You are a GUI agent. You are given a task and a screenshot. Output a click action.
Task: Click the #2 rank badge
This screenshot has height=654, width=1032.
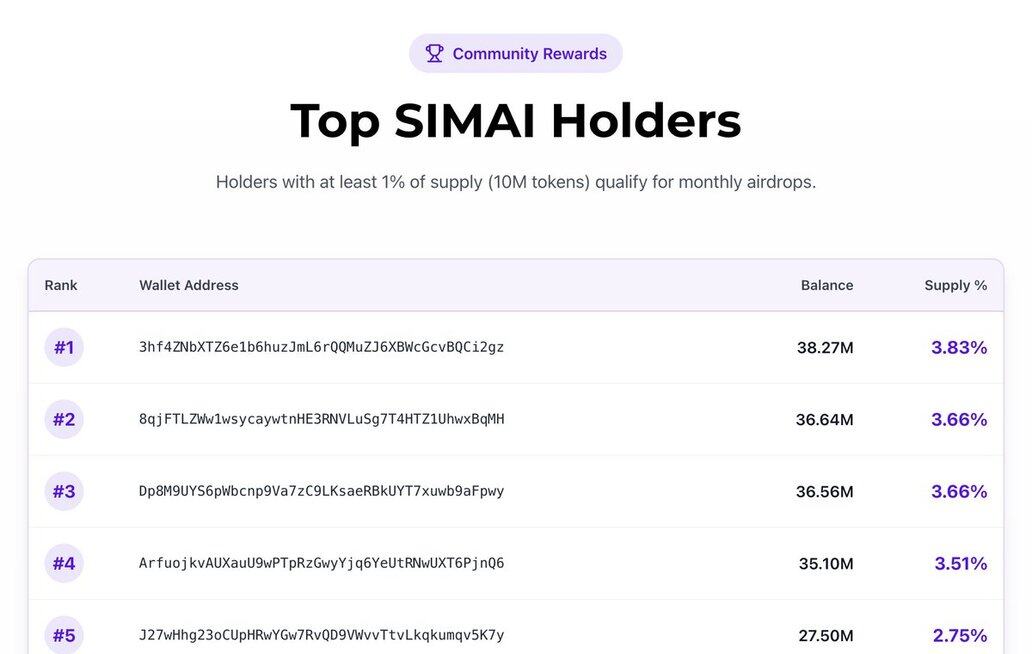tap(64, 419)
